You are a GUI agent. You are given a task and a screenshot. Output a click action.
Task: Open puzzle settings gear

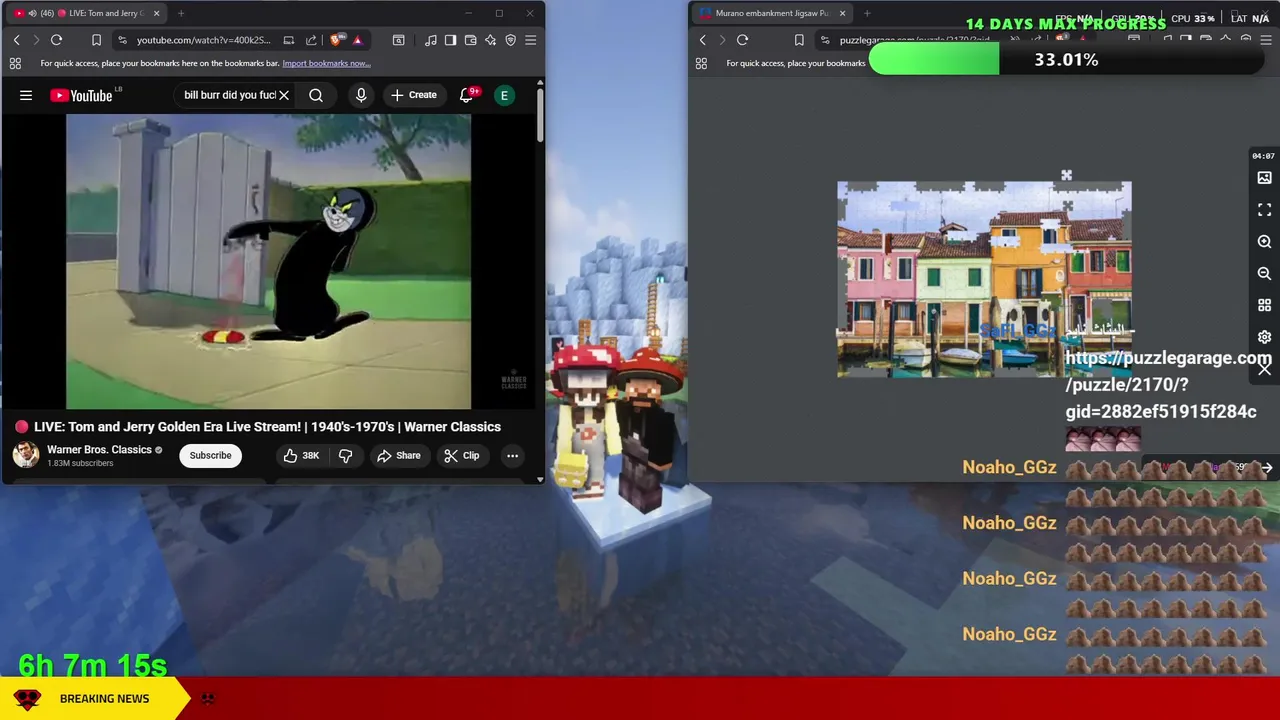coord(1264,337)
